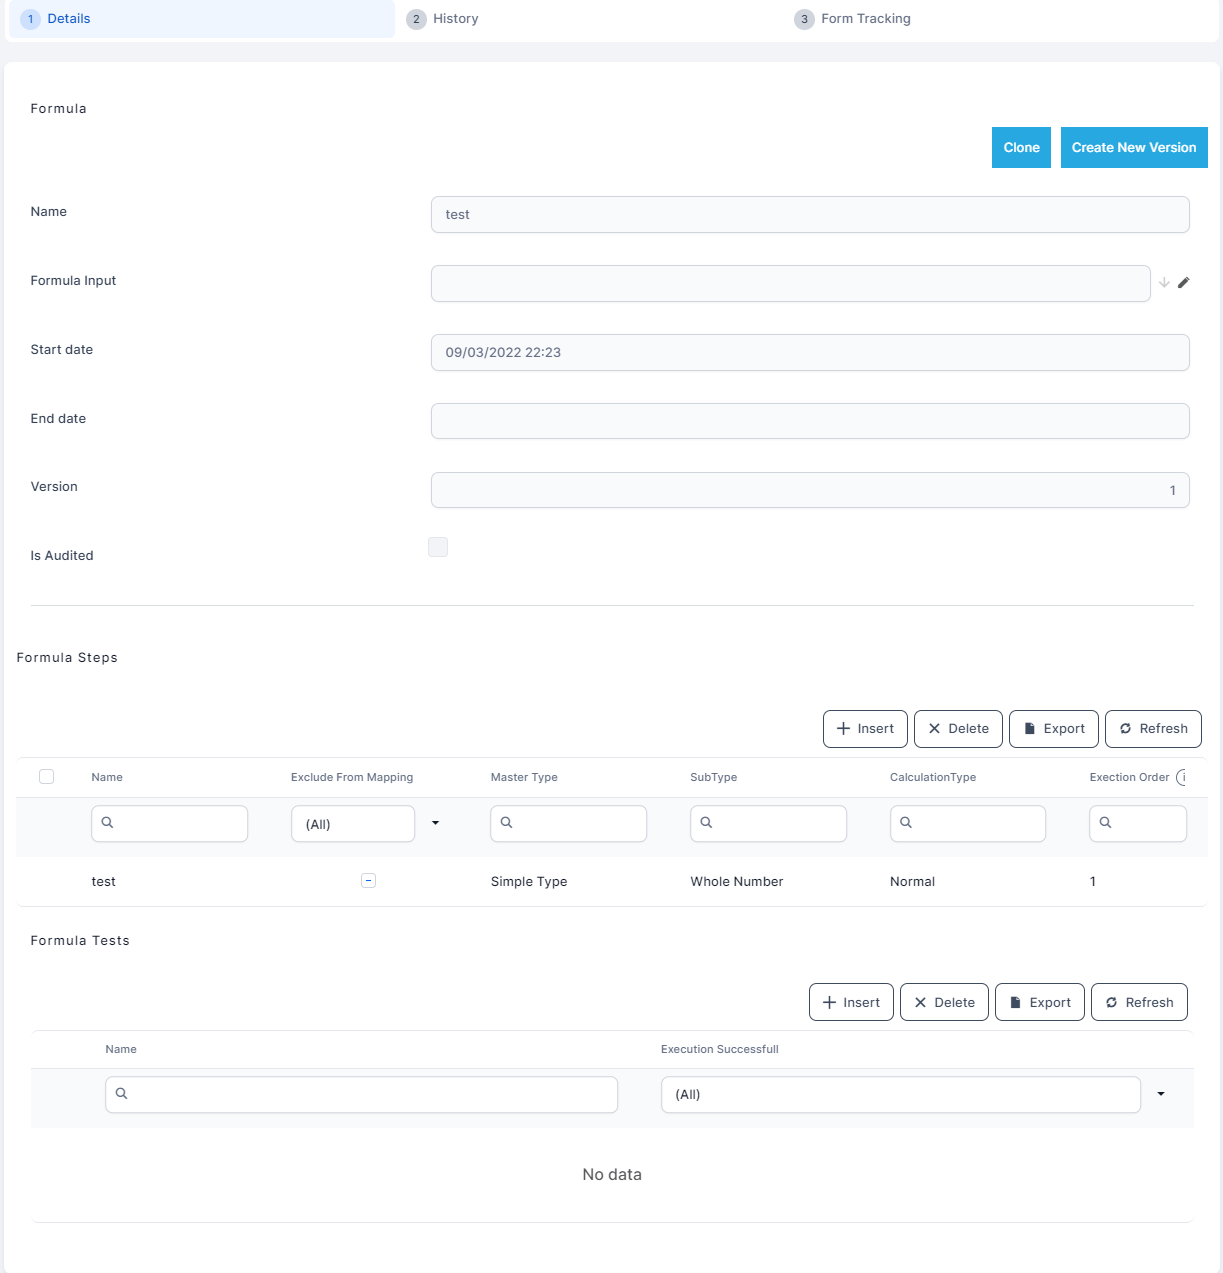Open the Form Tracking tab
This screenshot has height=1273, width=1223.
(865, 19)
